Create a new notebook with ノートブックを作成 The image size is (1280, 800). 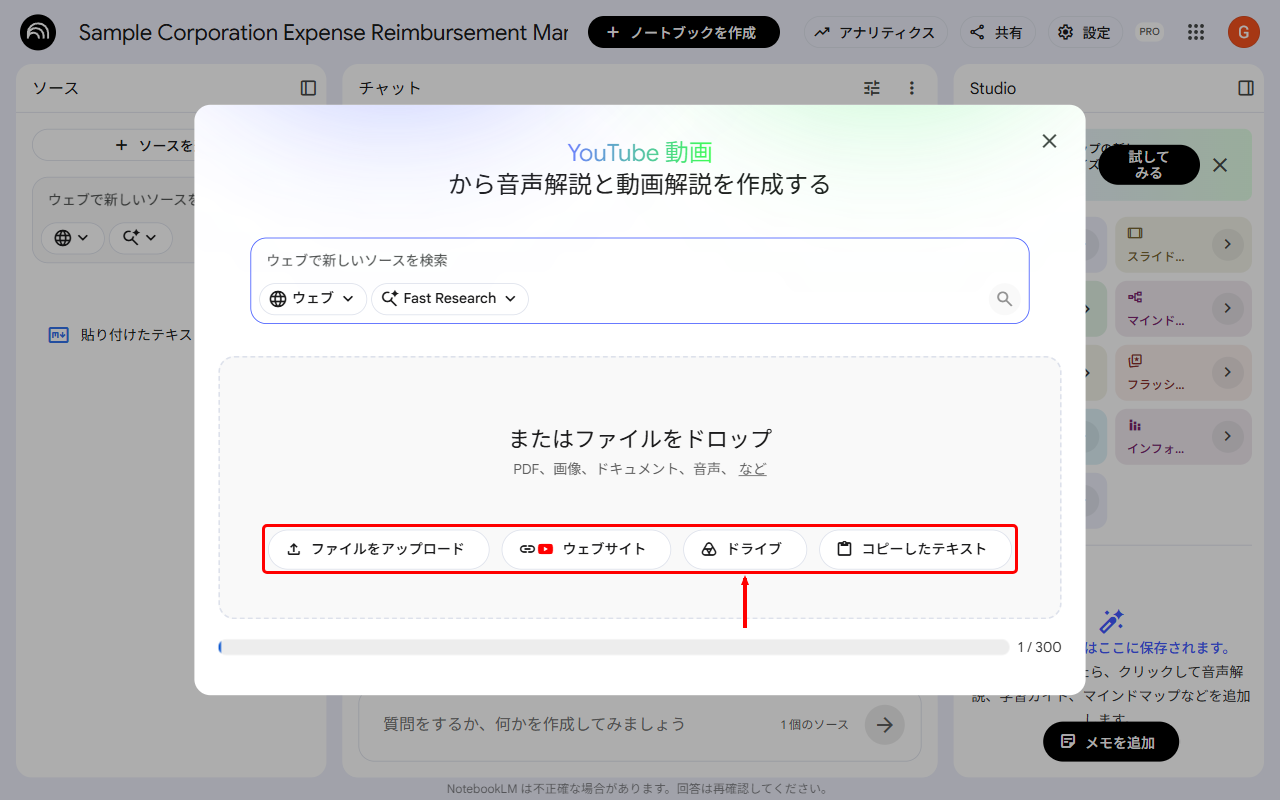click(x=683, y=32)
